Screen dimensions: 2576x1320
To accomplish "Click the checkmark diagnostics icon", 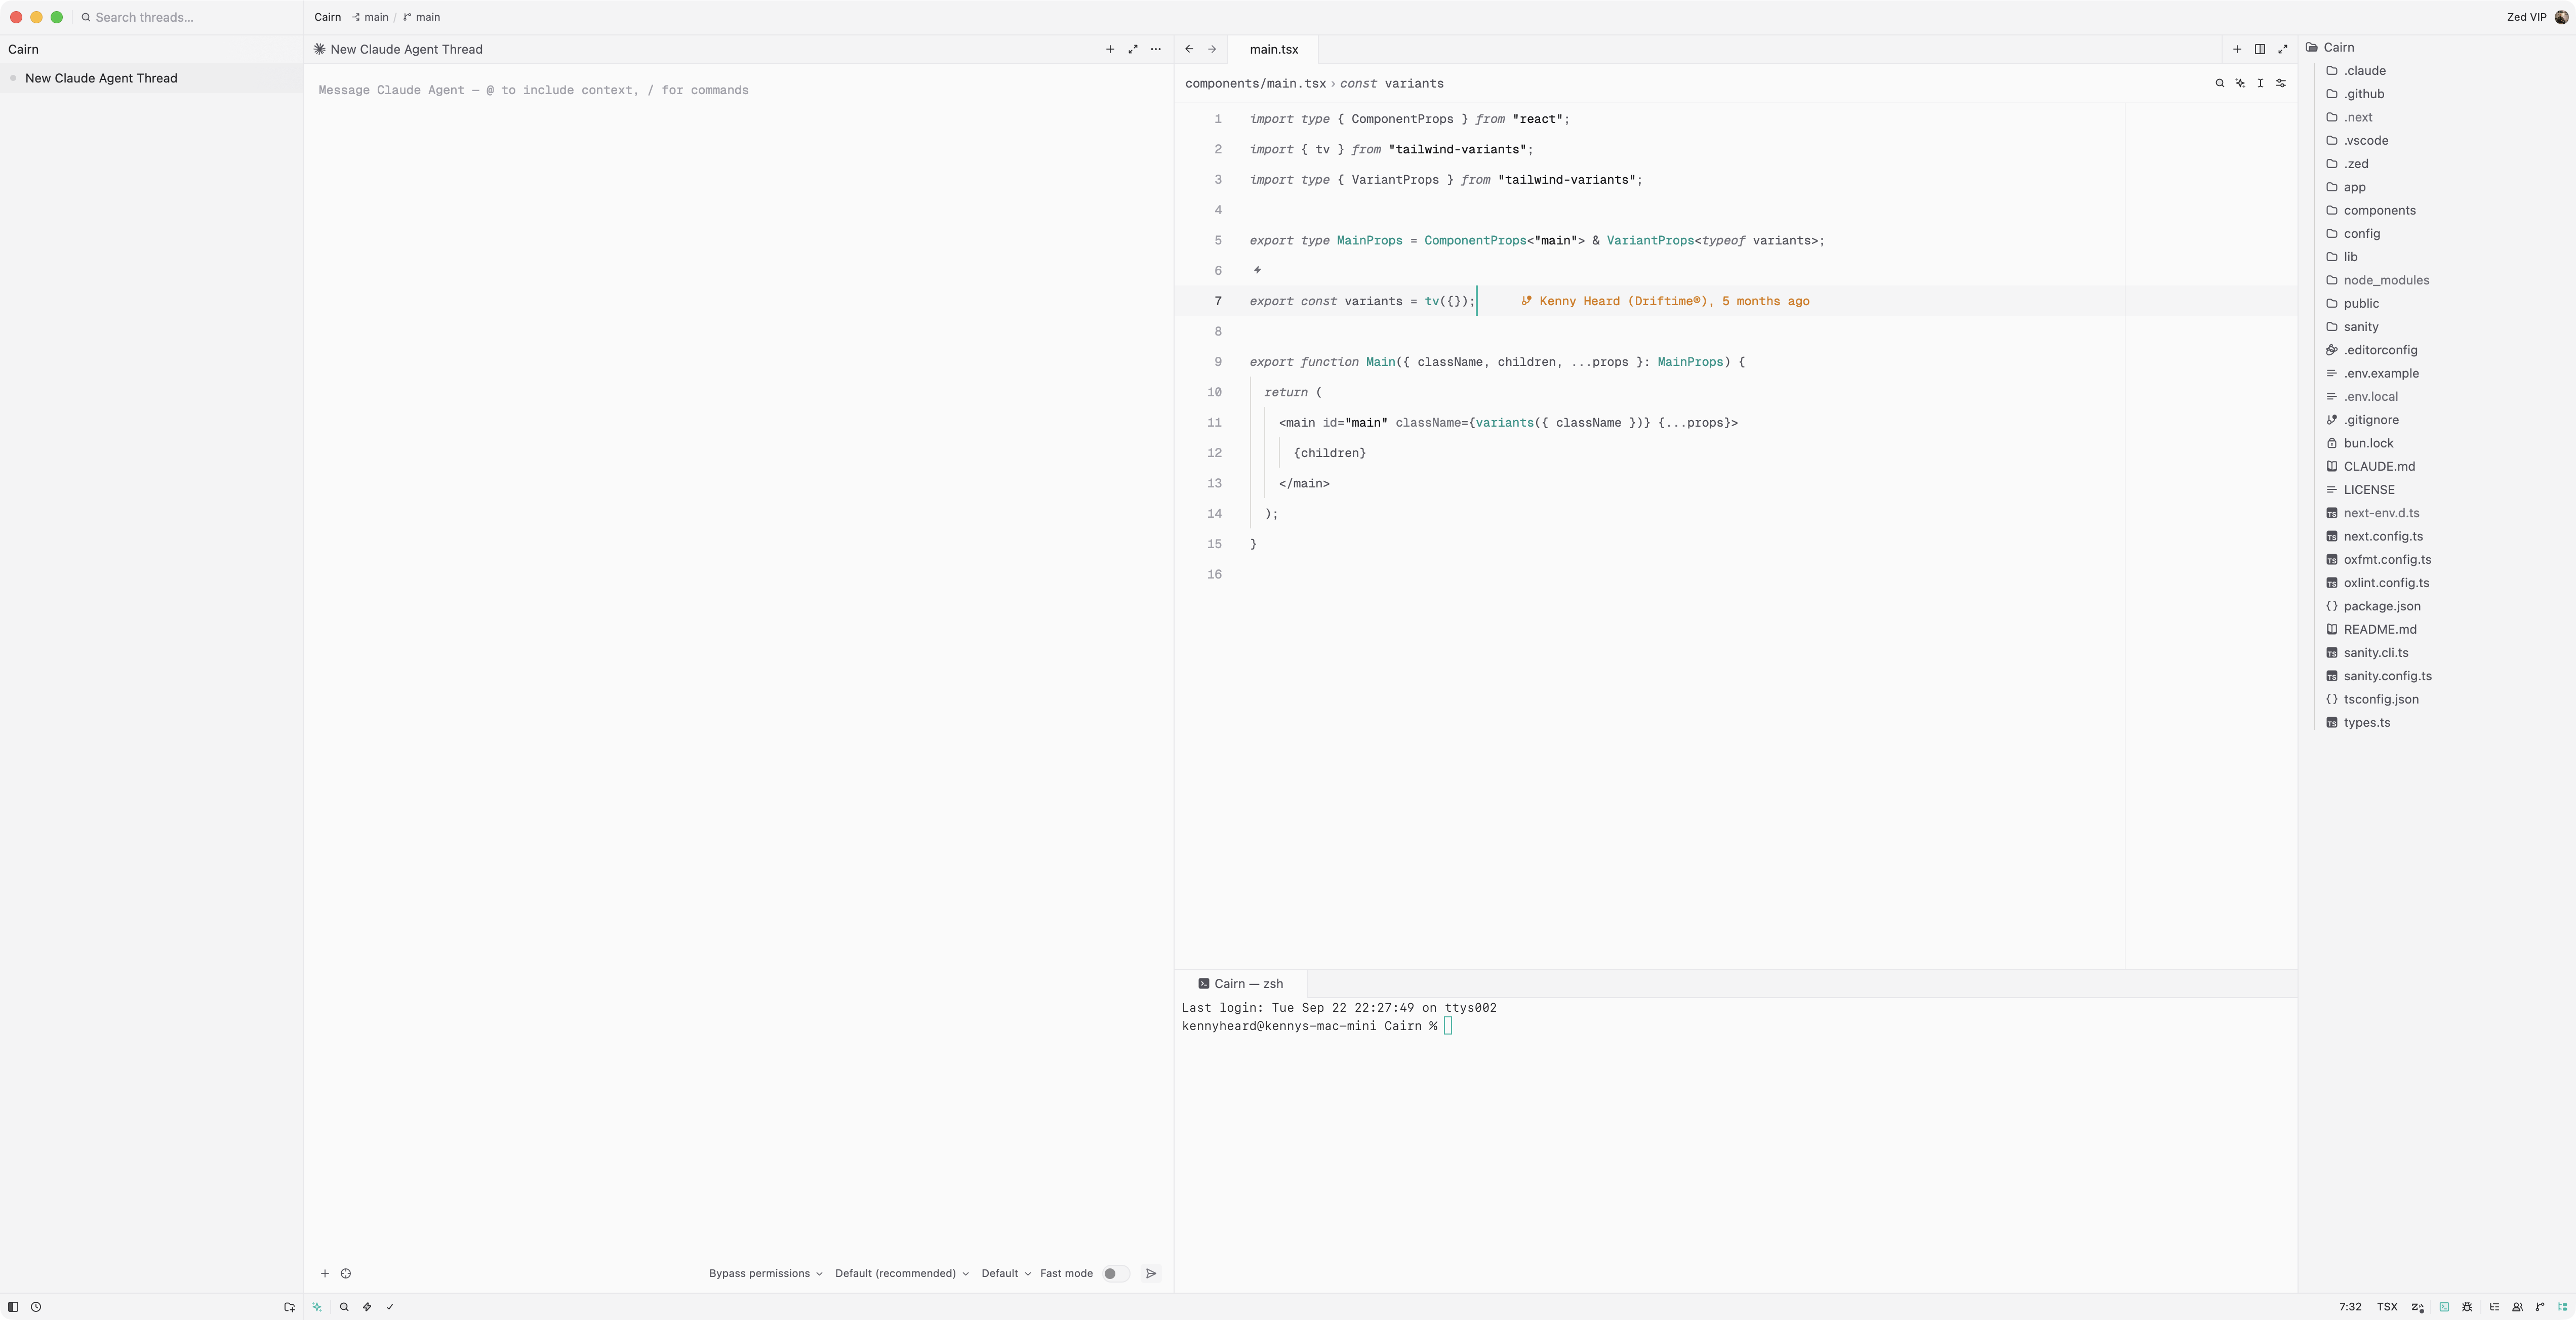I will point(390,1306).
